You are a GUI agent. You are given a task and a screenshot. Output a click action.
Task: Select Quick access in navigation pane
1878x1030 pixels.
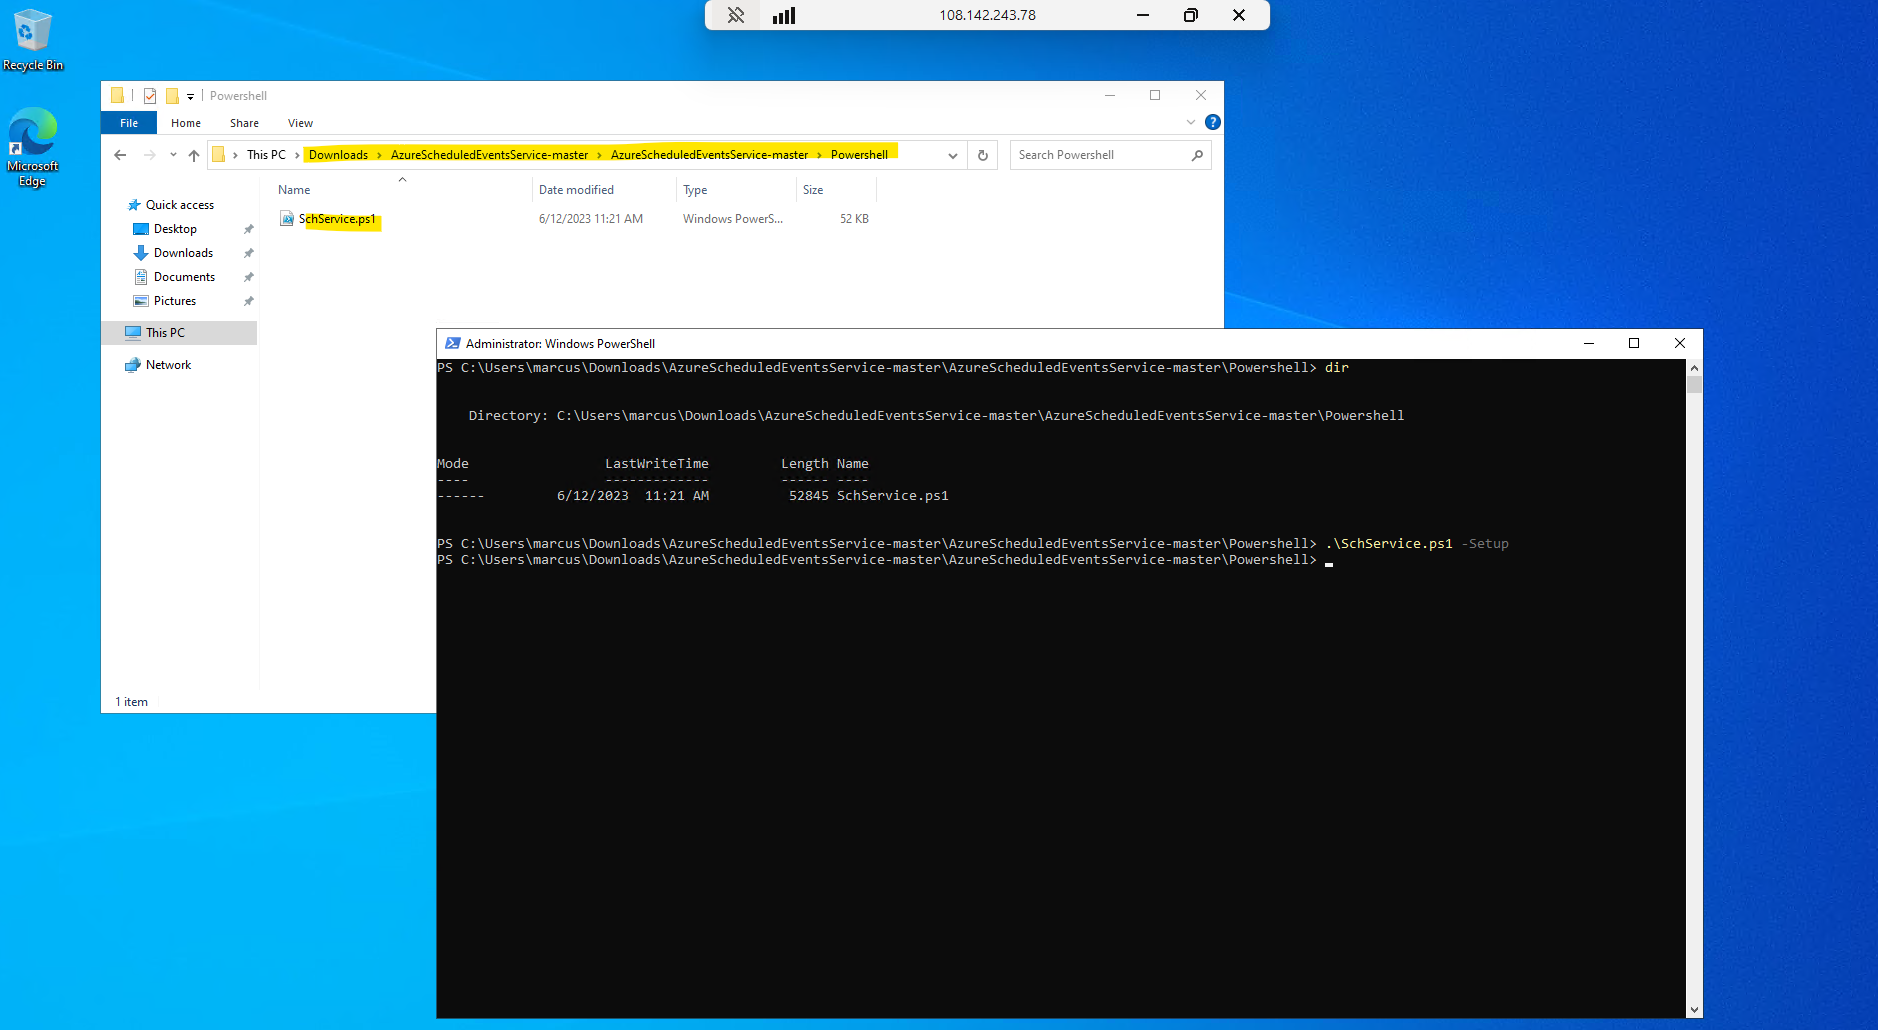[x=180, y=205]
